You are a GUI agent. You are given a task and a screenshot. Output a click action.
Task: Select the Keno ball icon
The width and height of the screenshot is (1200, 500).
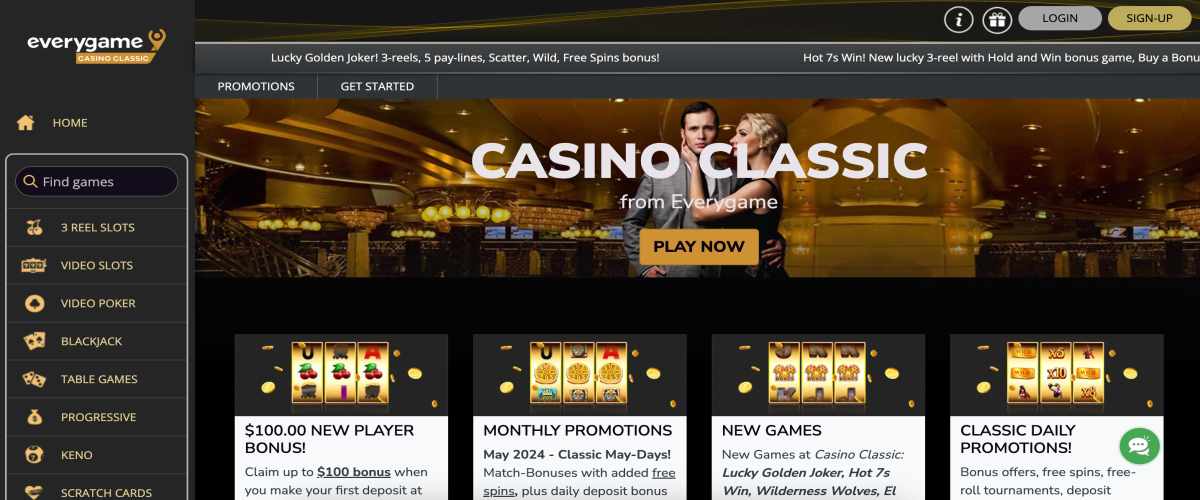click(x=34, y=455)
